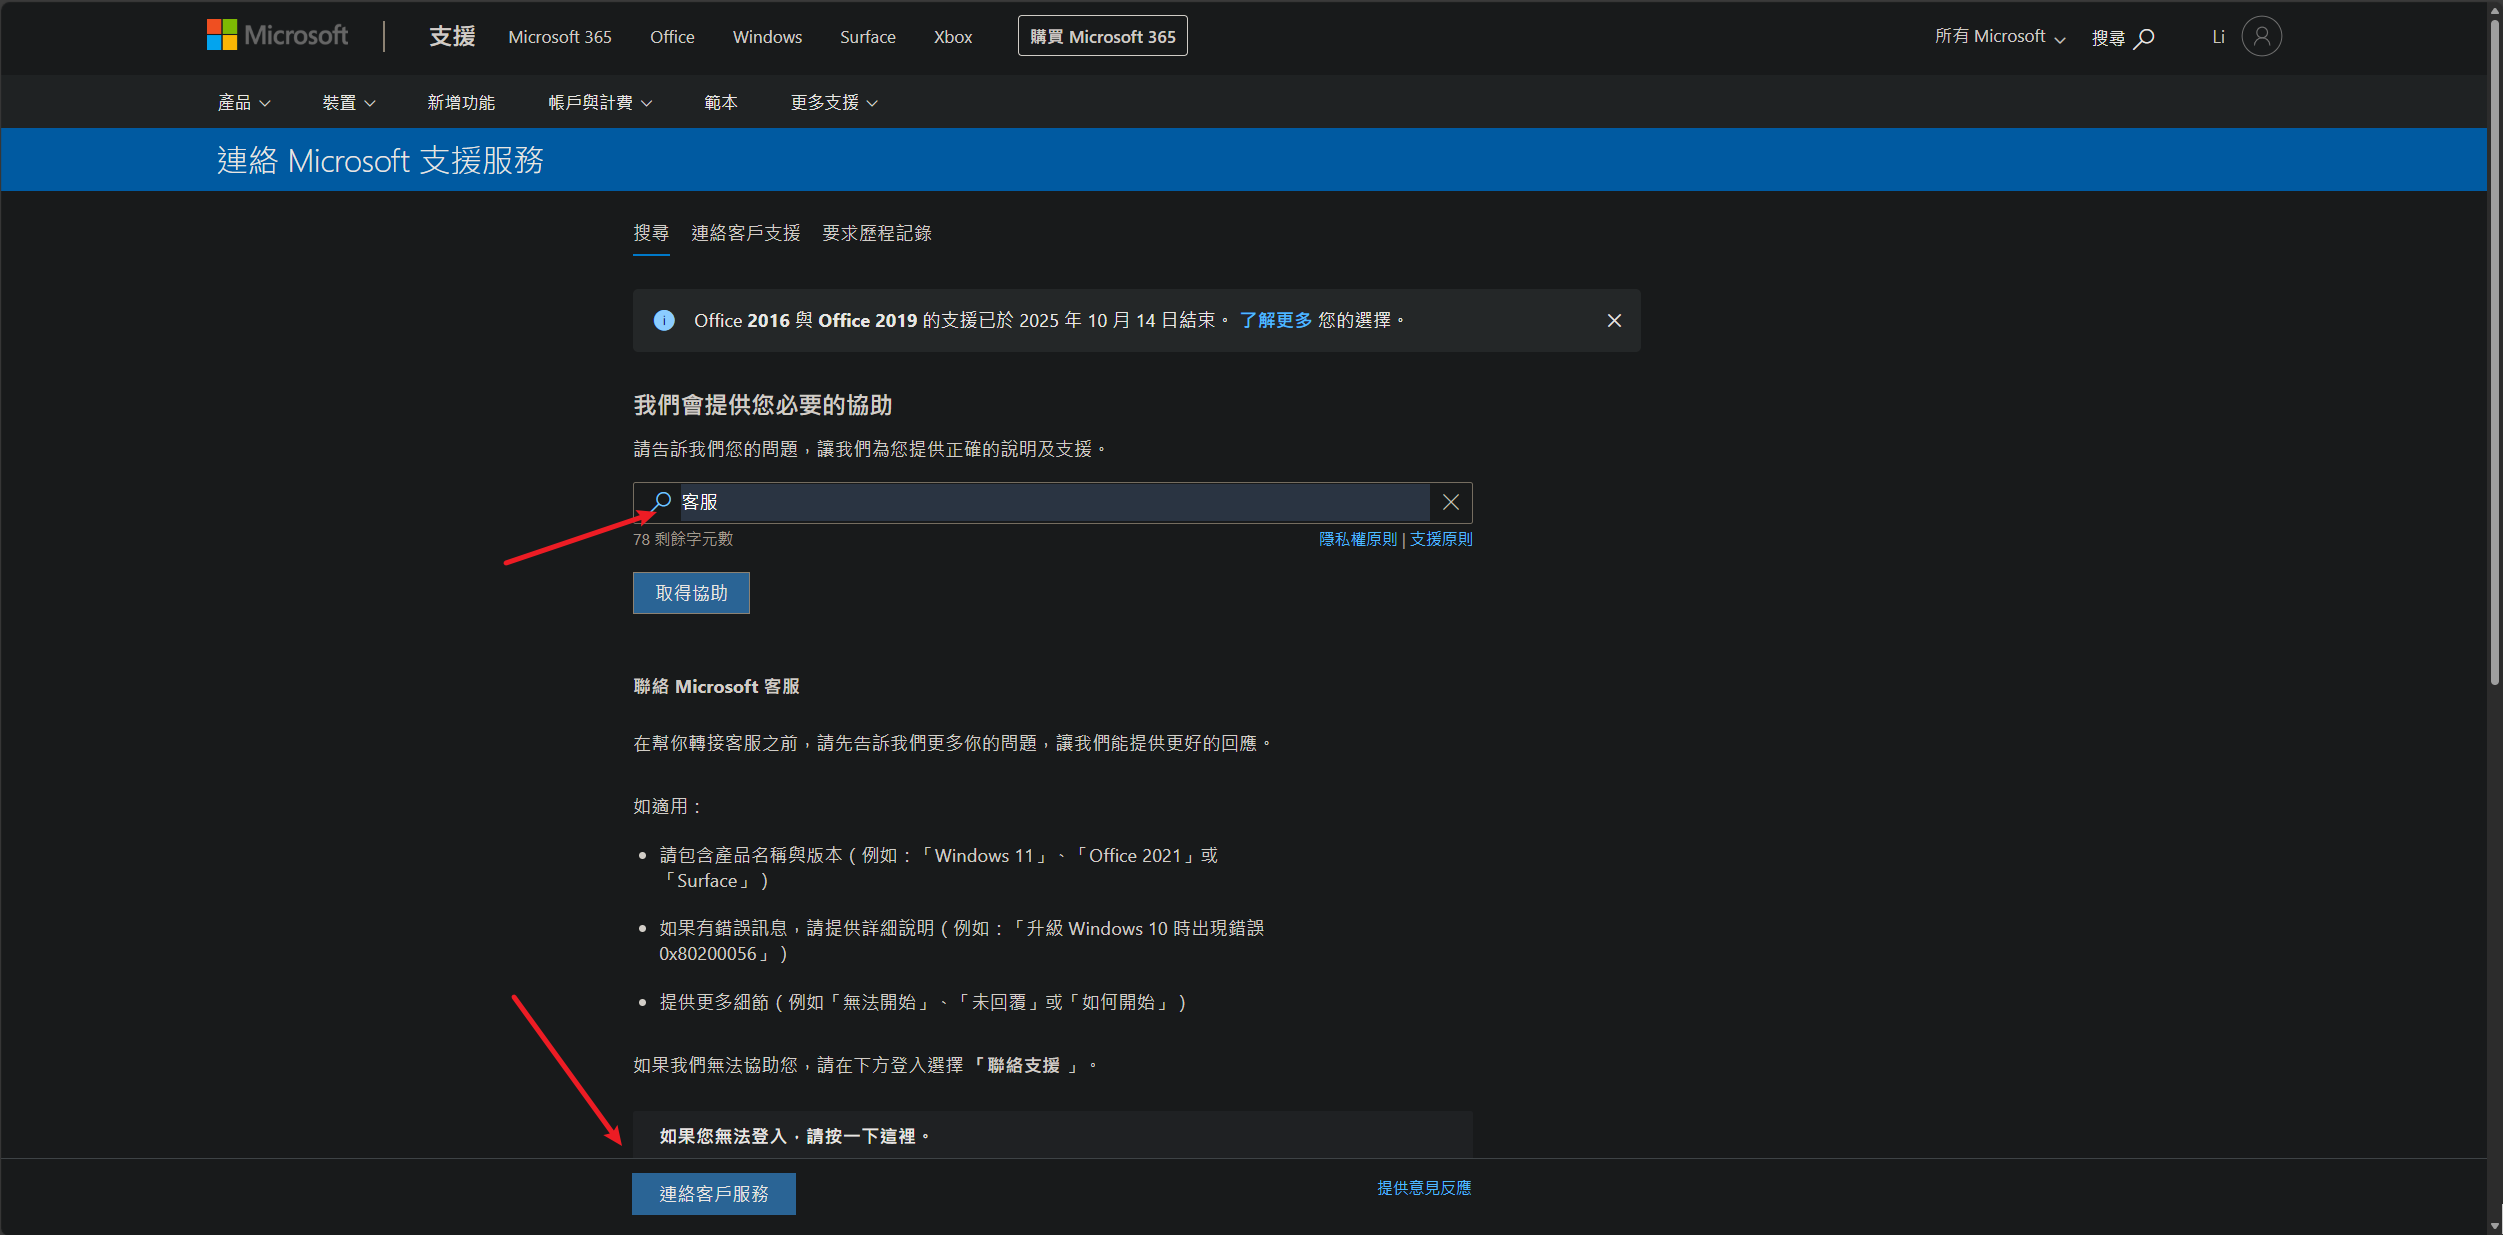Screen dimensions: 2503x1235
Task: Expand the 裝置 dropdown menu
Action: [349, 103]
